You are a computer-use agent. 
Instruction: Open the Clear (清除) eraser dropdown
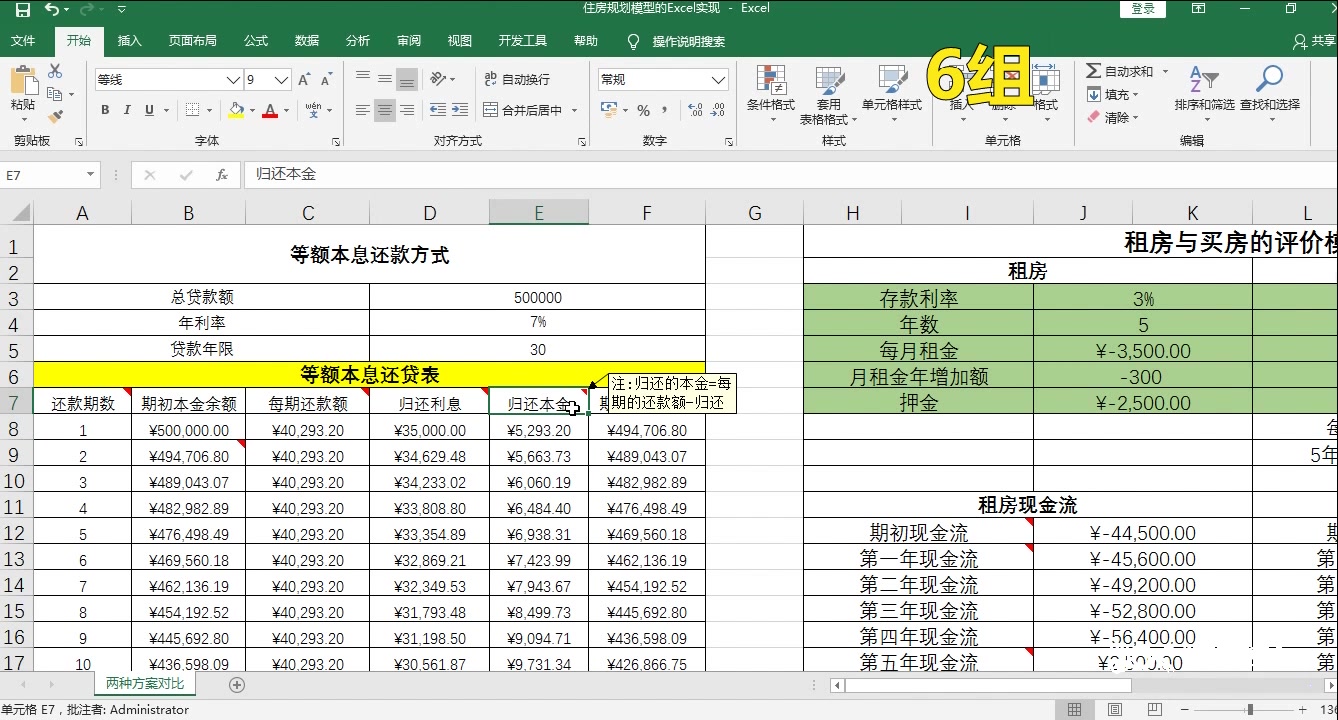tap(1113, 117)
